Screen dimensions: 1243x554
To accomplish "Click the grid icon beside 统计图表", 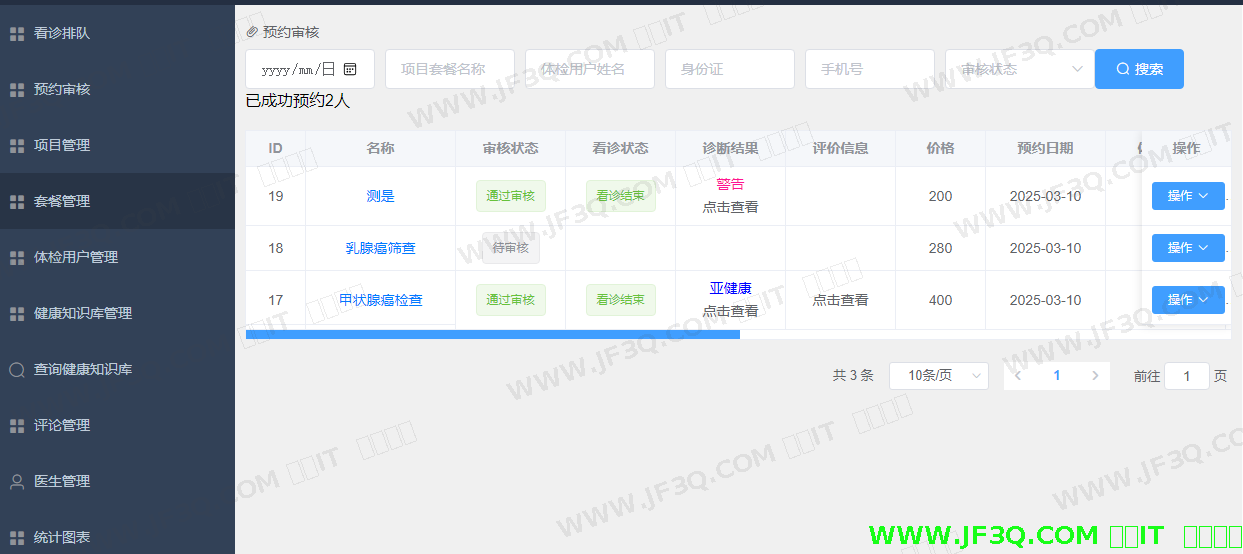I will (x=17, y=538).
